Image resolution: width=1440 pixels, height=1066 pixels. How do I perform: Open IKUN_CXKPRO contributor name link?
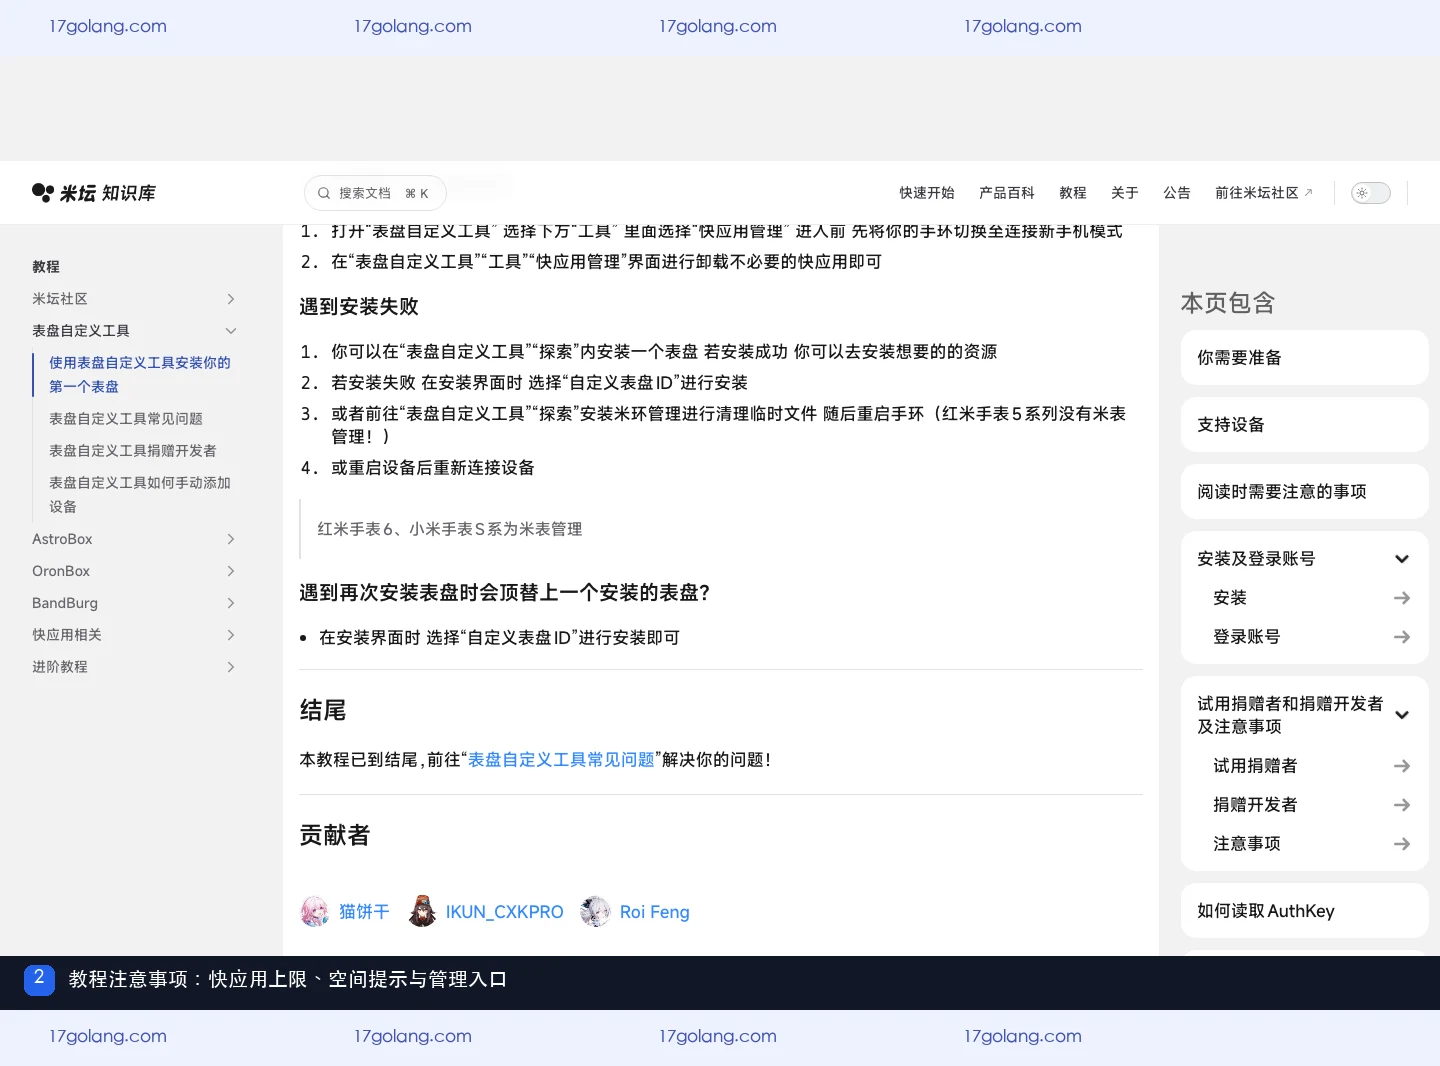pyautogui.click(x=505, y=912)
